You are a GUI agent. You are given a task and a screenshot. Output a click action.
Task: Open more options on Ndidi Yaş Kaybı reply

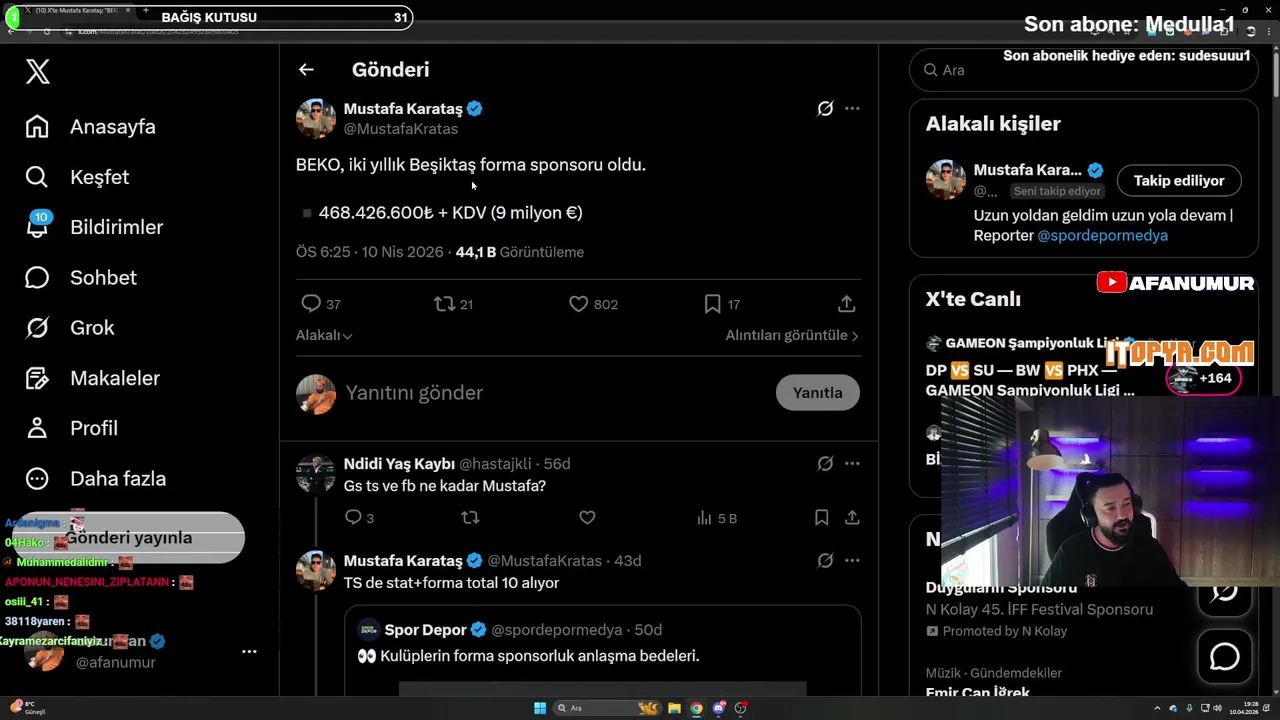click(x=852, y=463)
